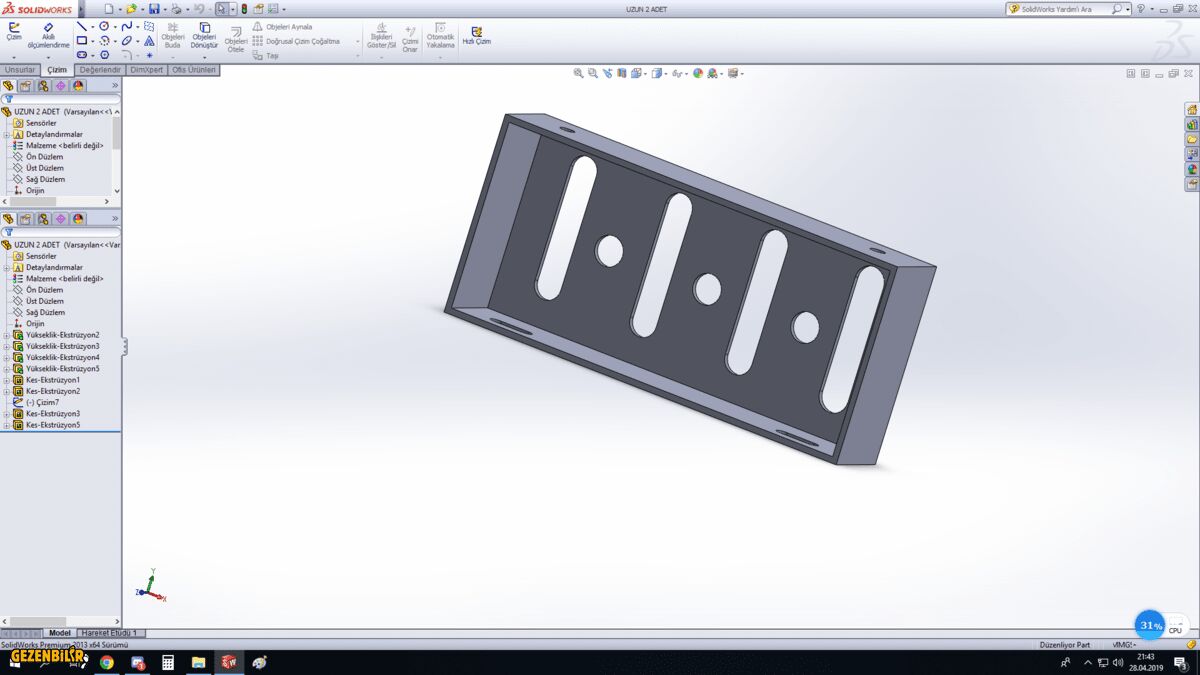Switch to the Unsurlar tab
The image size is (1200, 675).
[x=21, y=70]
